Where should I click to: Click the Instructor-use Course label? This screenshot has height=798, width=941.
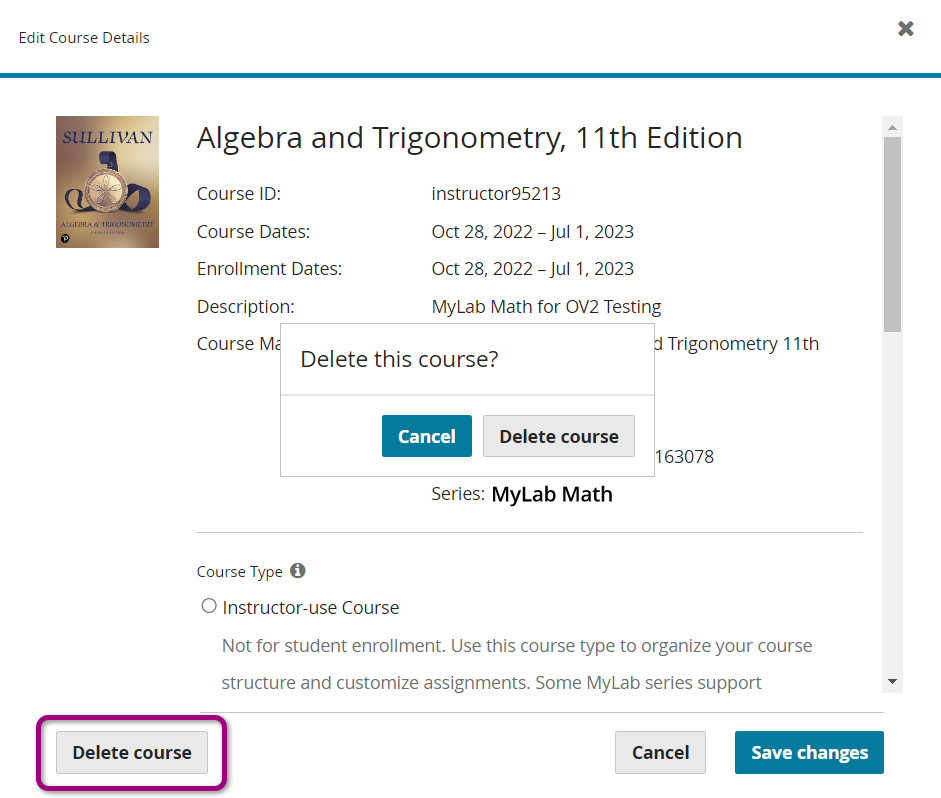click(x=311, y=608)
